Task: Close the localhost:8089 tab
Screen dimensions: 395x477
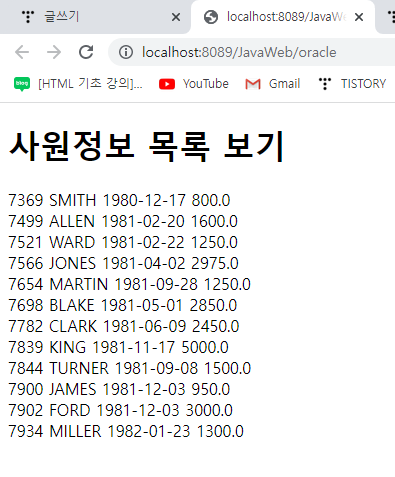Action: [x=359, y=17]
